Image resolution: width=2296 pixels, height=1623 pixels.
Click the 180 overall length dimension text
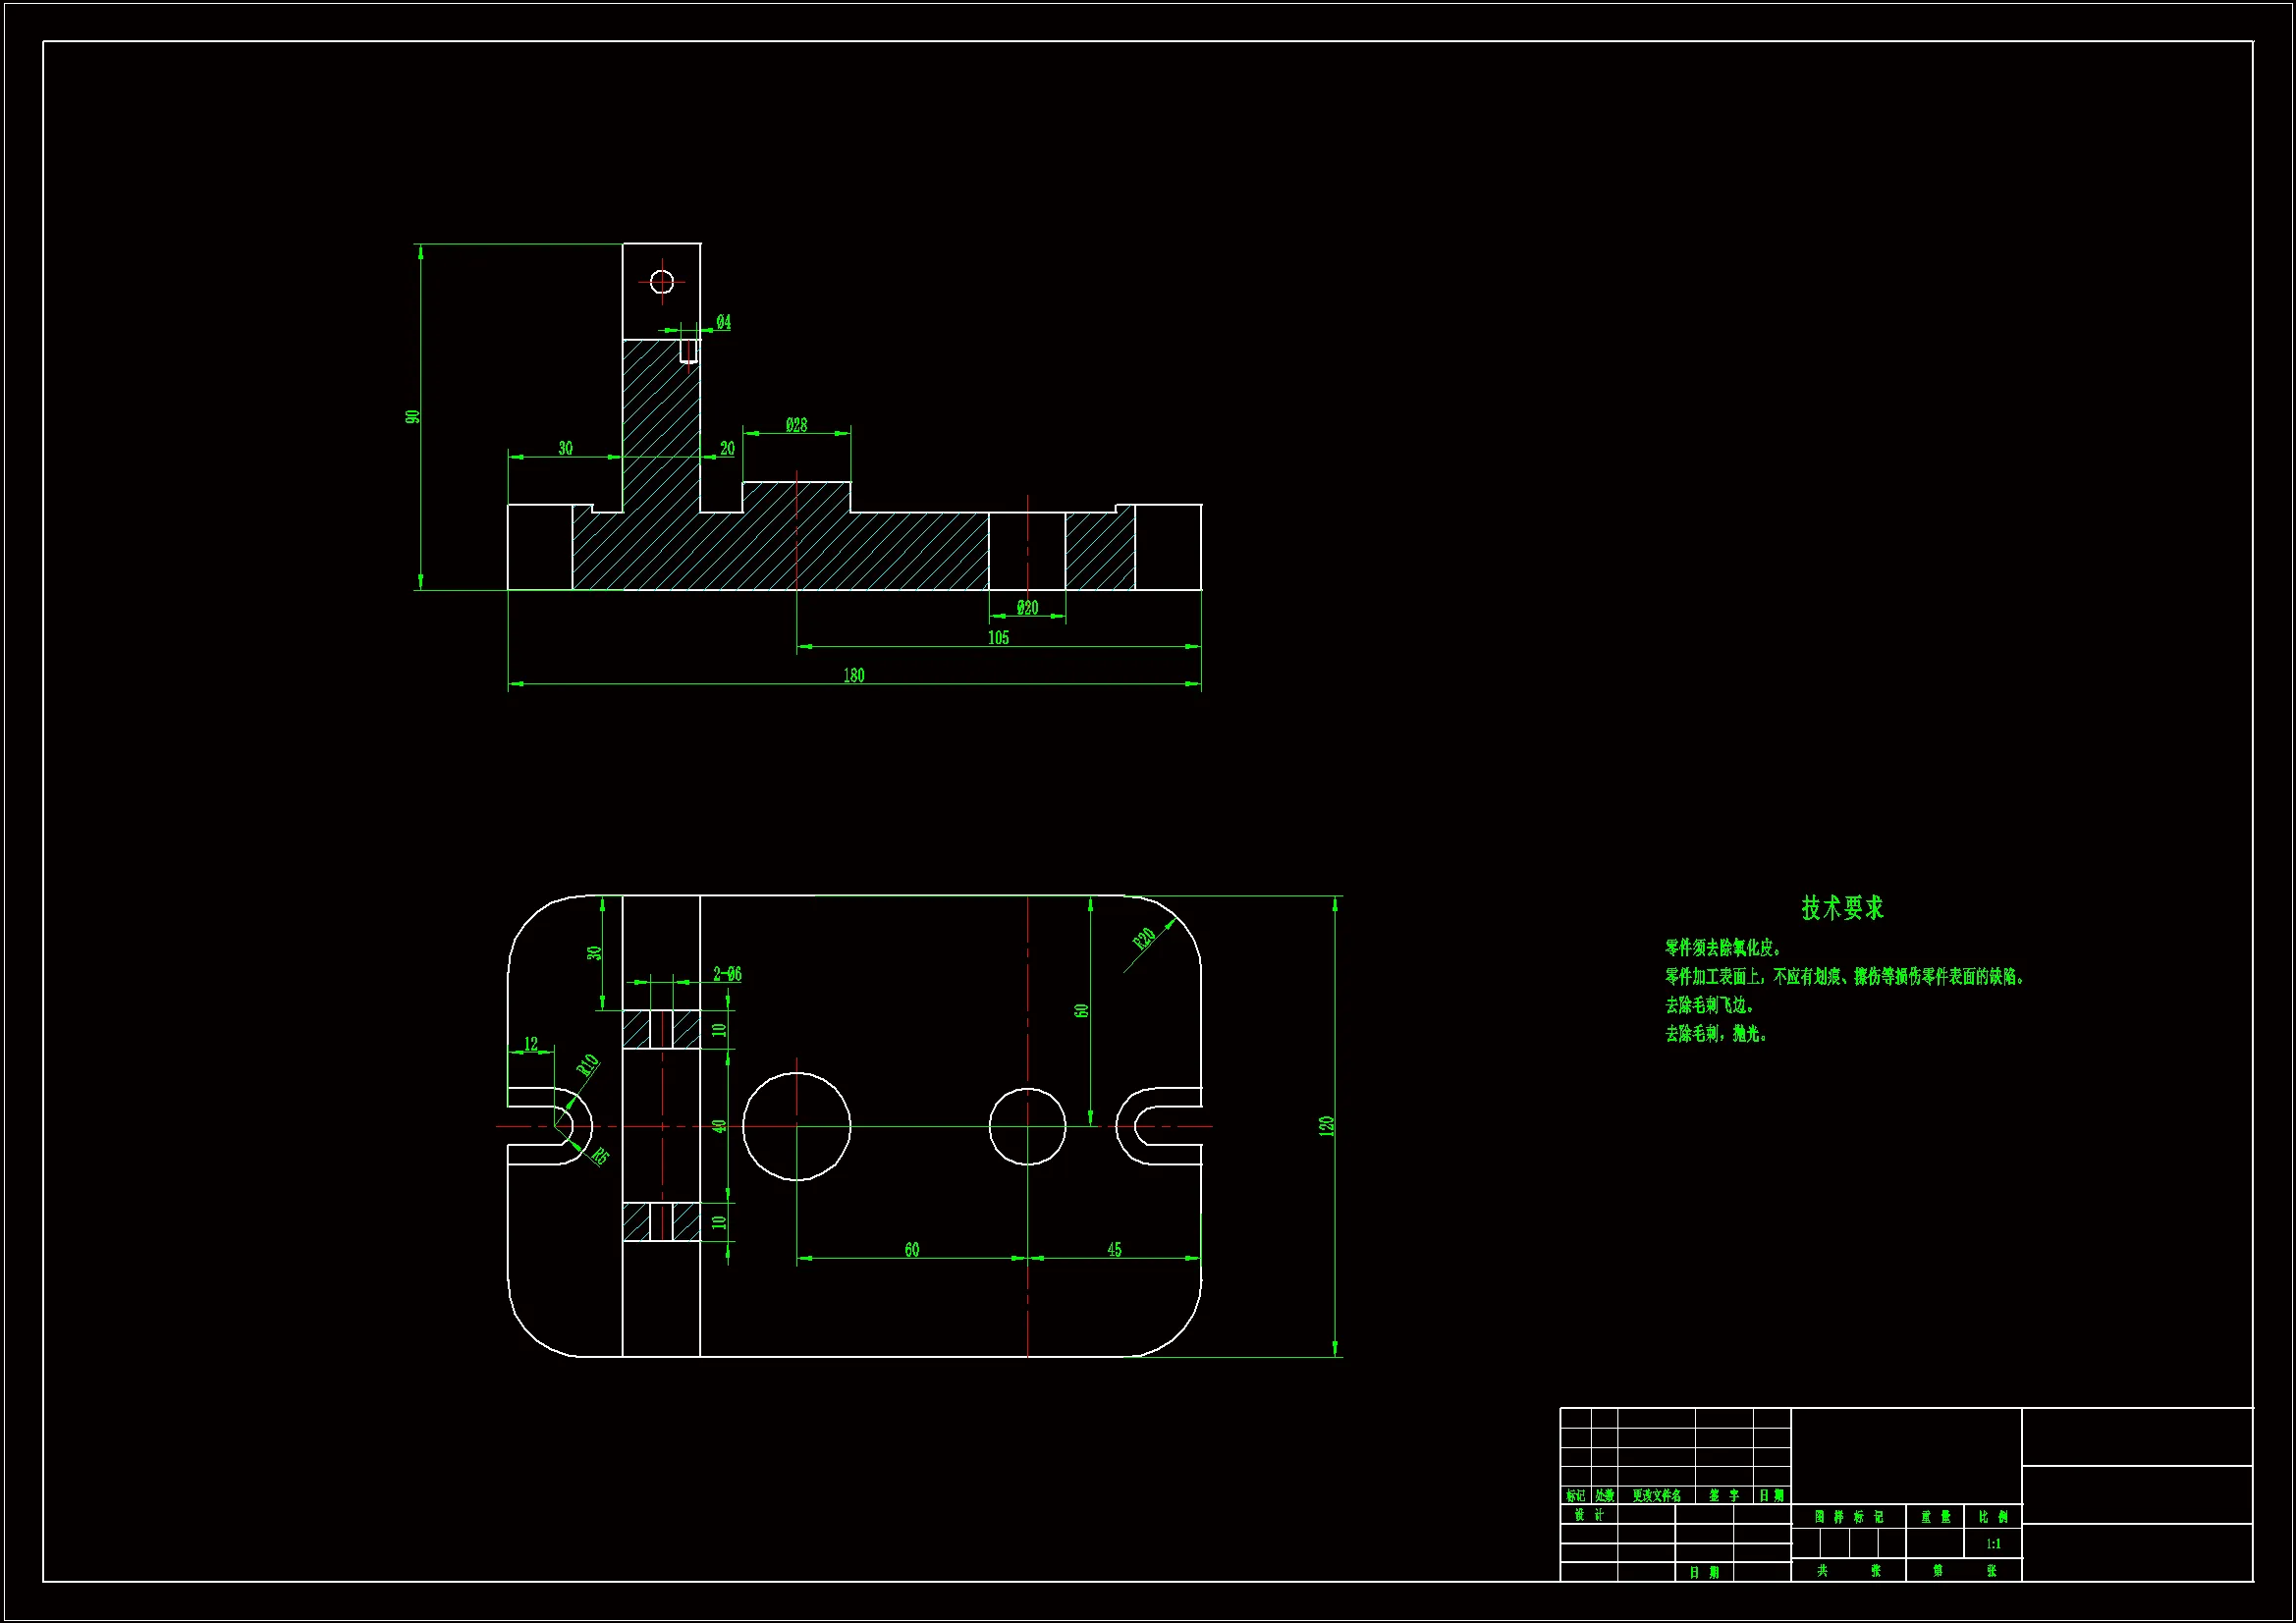(x=853, y=675)
